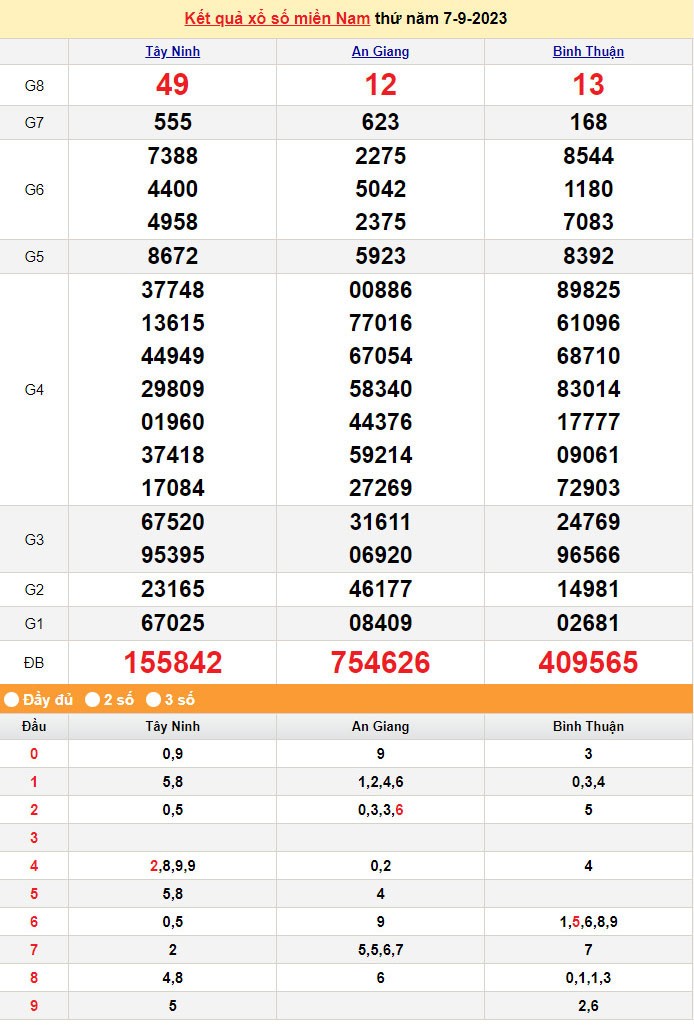Image resolution: width=694 pixels, height=1026 pixels.
Task: Click G3 number 96566
Action: 588,555
